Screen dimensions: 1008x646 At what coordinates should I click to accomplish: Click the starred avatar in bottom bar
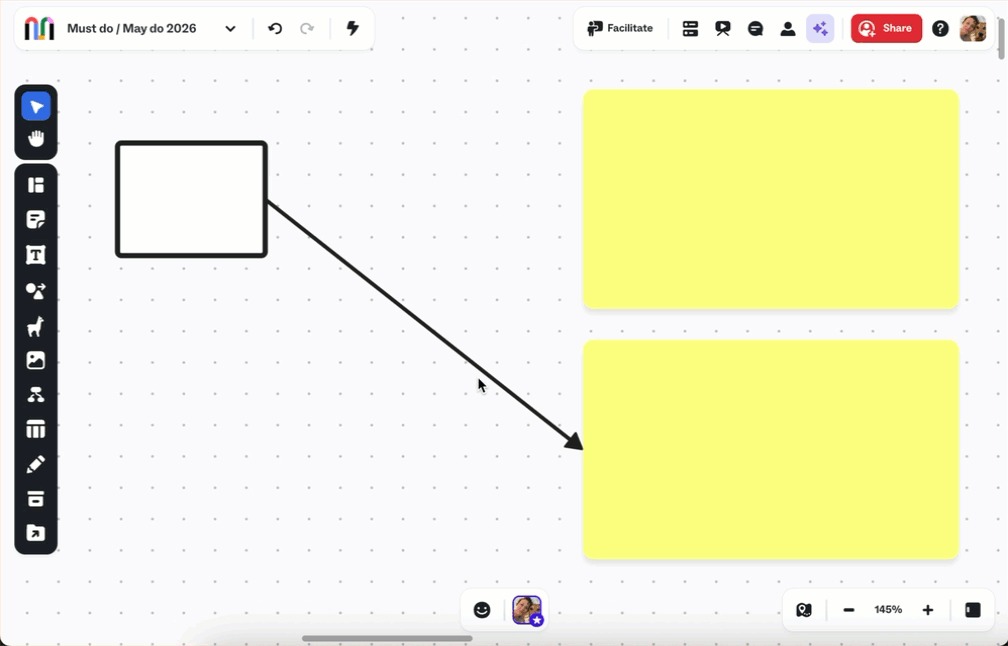pos(528,610)
